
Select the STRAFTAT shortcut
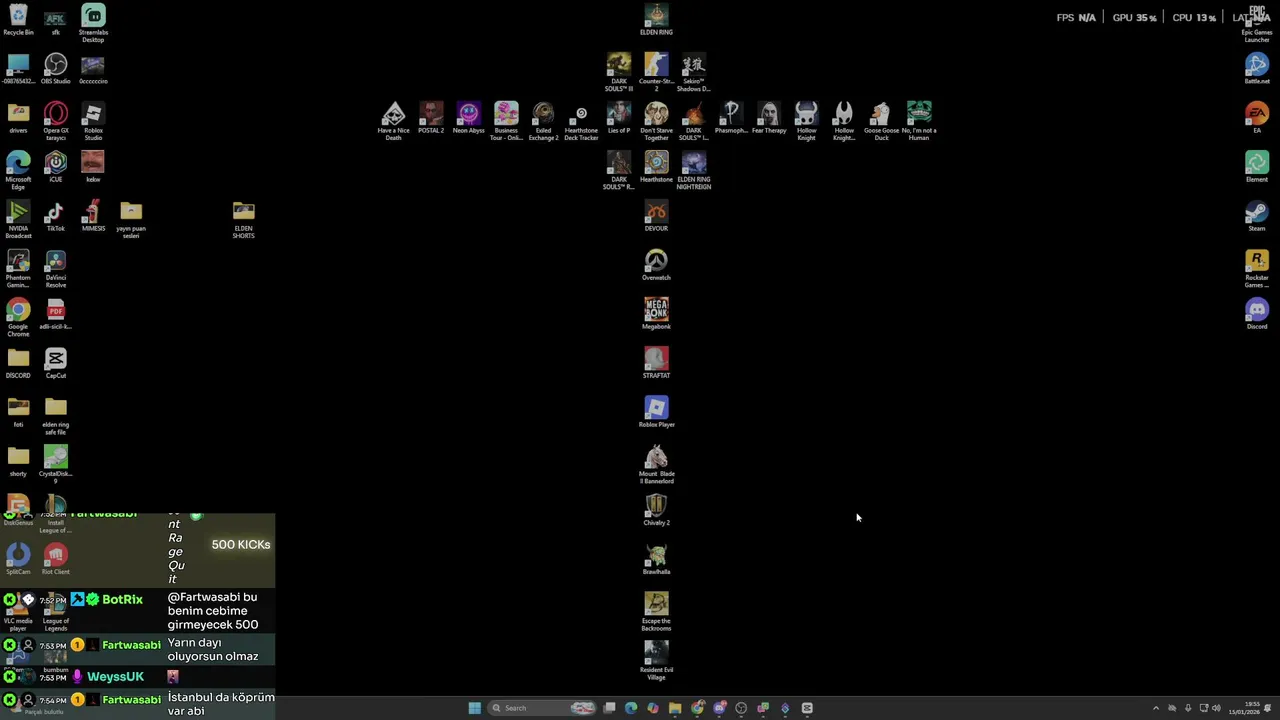coord(656,363)
